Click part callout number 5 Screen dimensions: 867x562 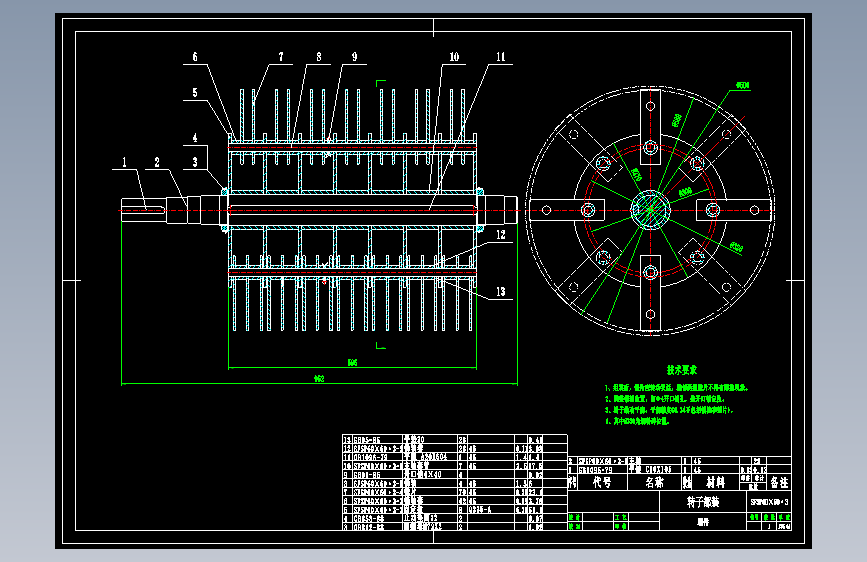pos(195,92)
